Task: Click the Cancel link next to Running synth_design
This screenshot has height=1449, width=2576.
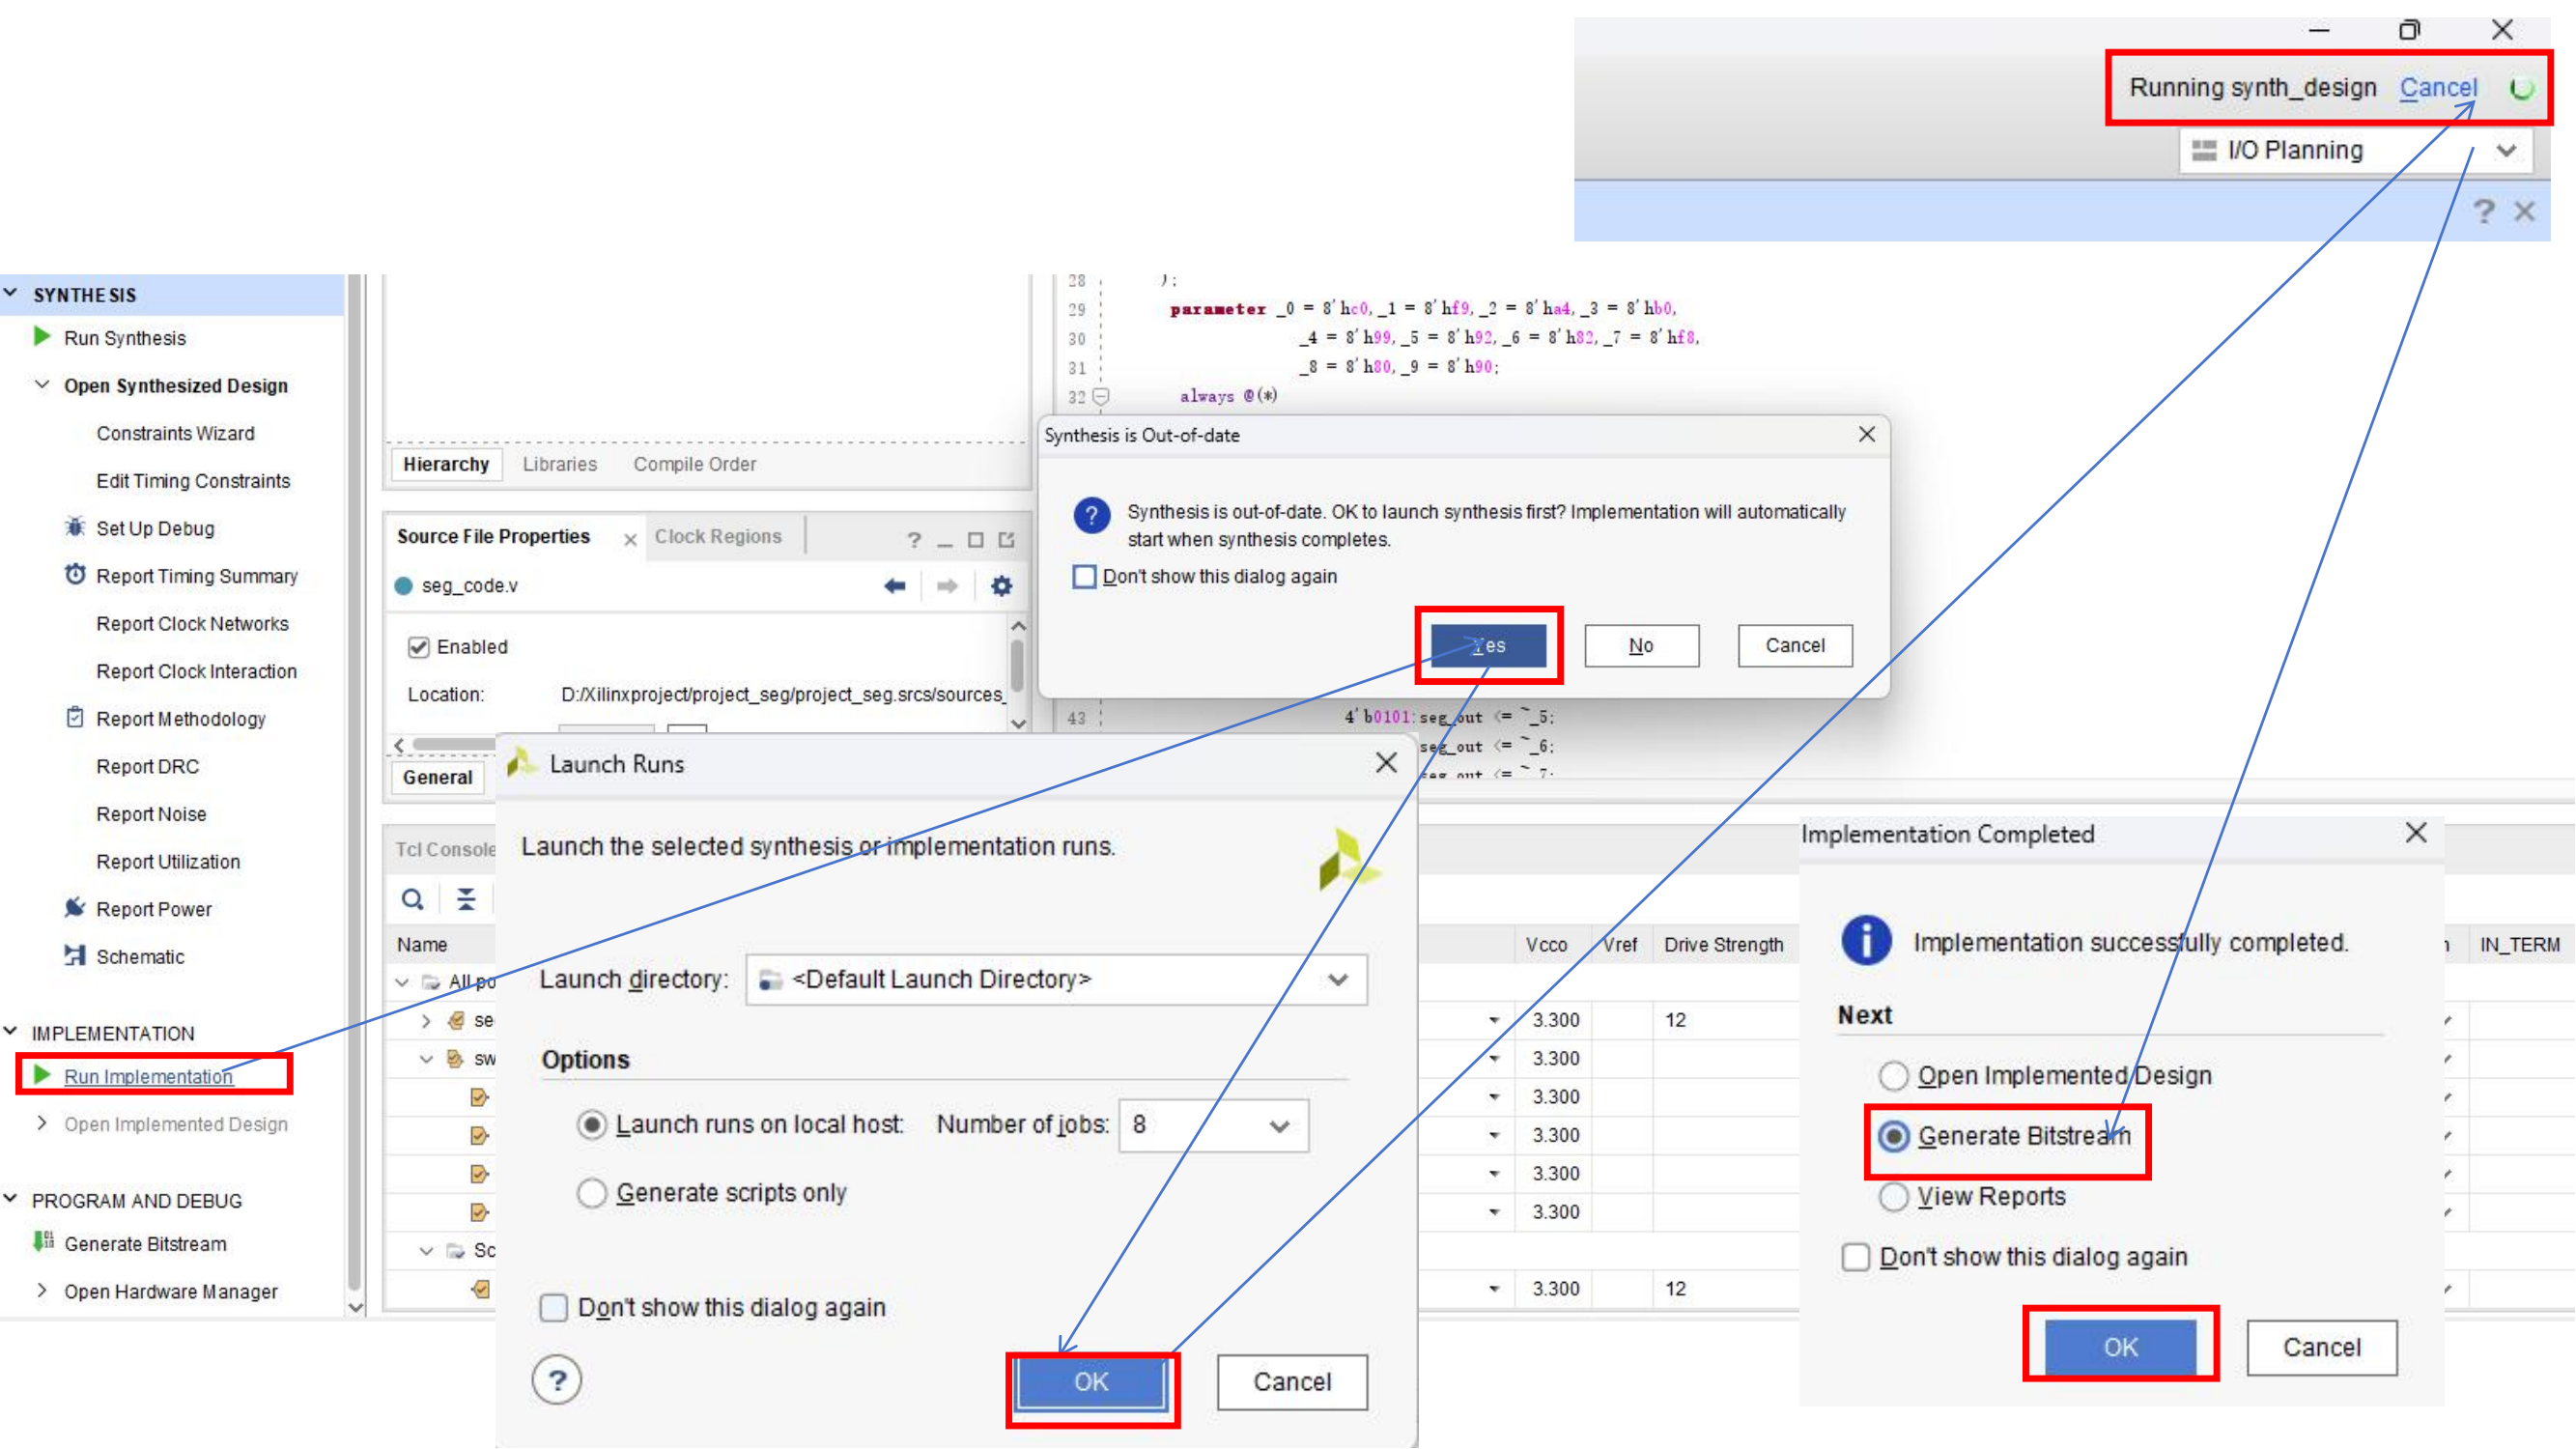Action: [2438, 88]
